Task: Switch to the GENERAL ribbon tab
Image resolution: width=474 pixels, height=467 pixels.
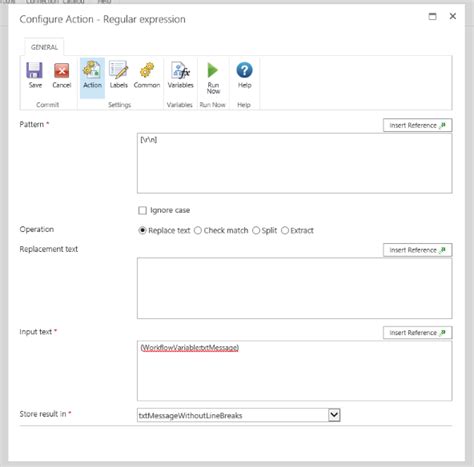Action: [x=44, y=47]
